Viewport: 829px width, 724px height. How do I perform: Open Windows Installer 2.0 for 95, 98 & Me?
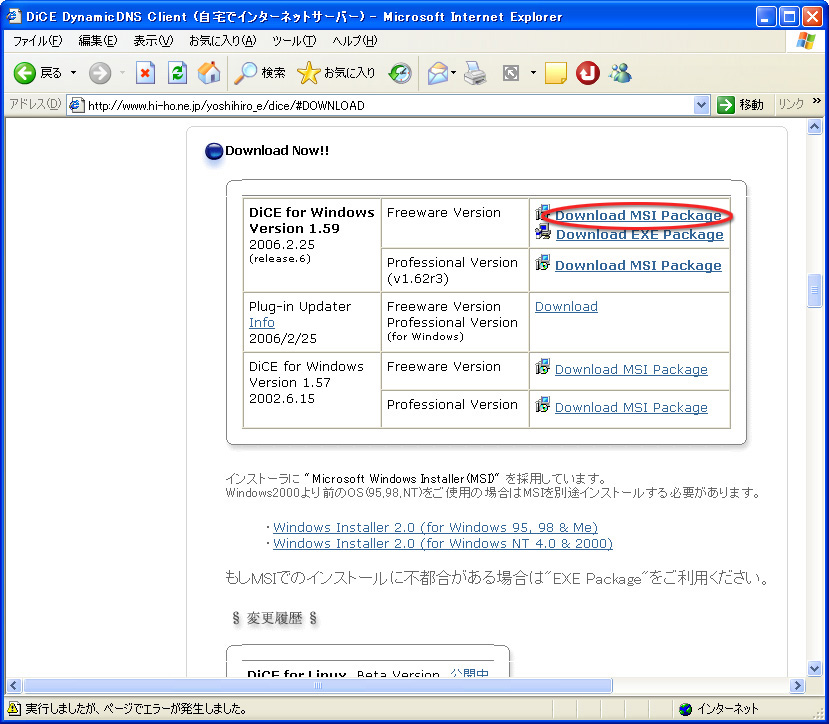click(435, 527)
